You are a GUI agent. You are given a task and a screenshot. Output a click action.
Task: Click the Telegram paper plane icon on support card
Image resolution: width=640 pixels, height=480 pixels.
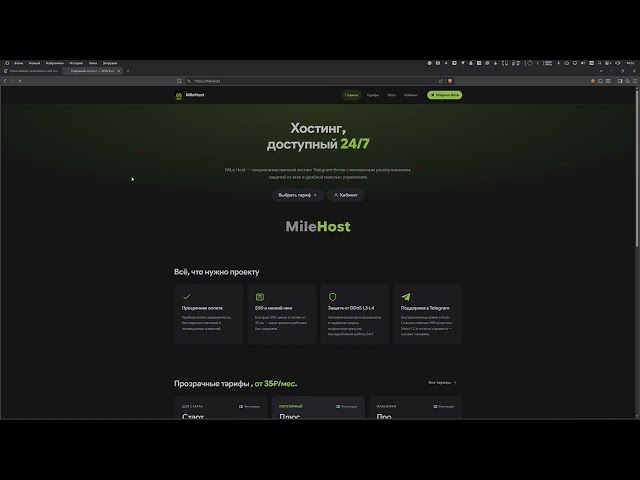click(x=406, y=297)
